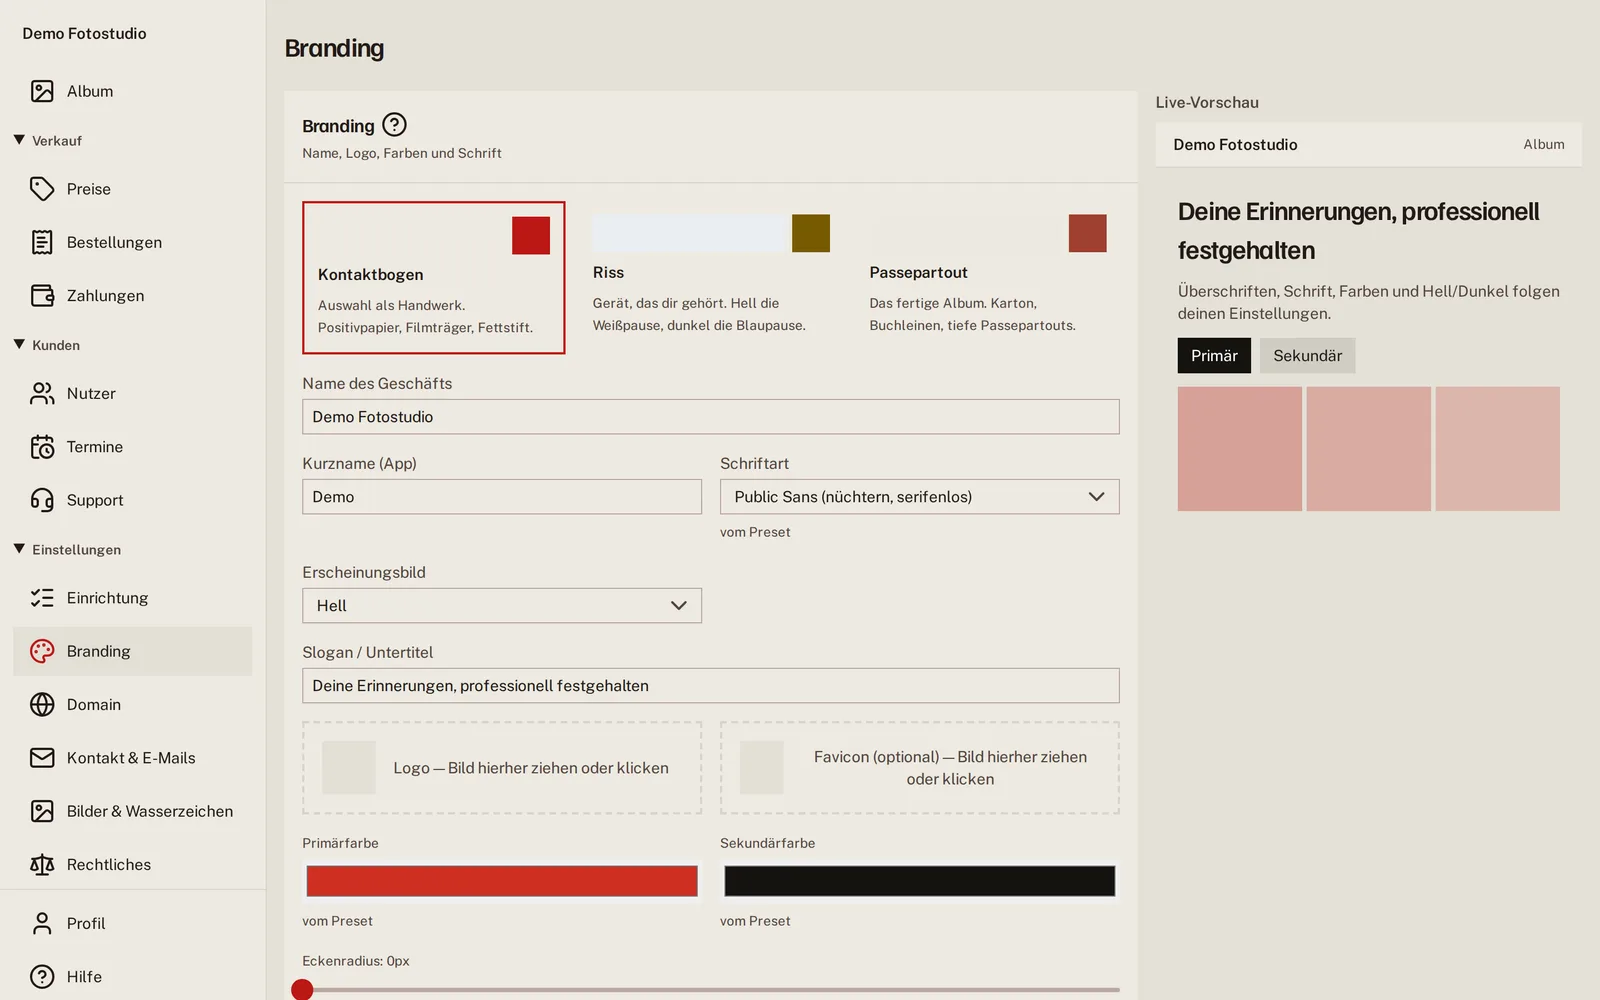Click the Hilfe question mark icon
The height and width of the screenshot is (1000, 1600).
42,977
